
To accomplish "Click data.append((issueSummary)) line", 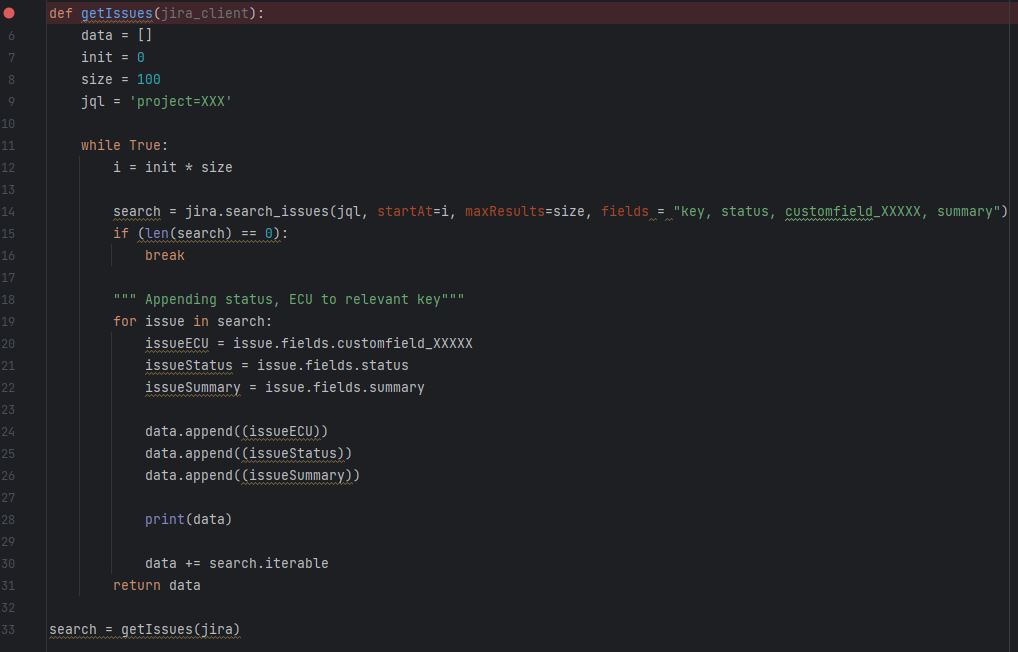I will tap(253, 476).
